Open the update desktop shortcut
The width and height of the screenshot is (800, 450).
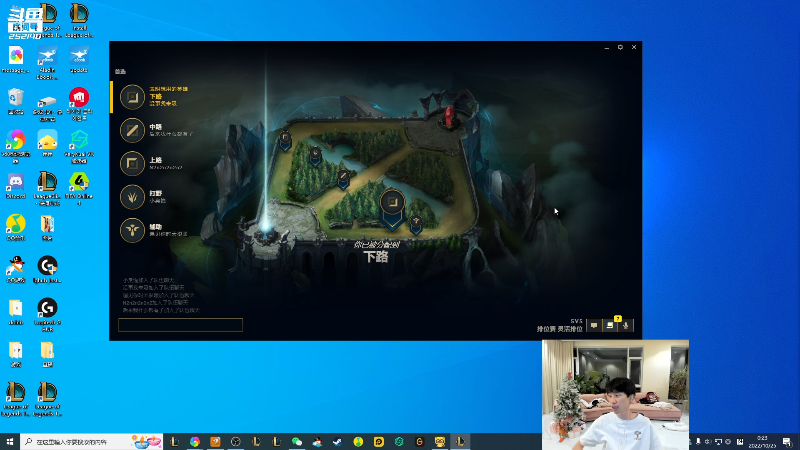tap(79, 60)
